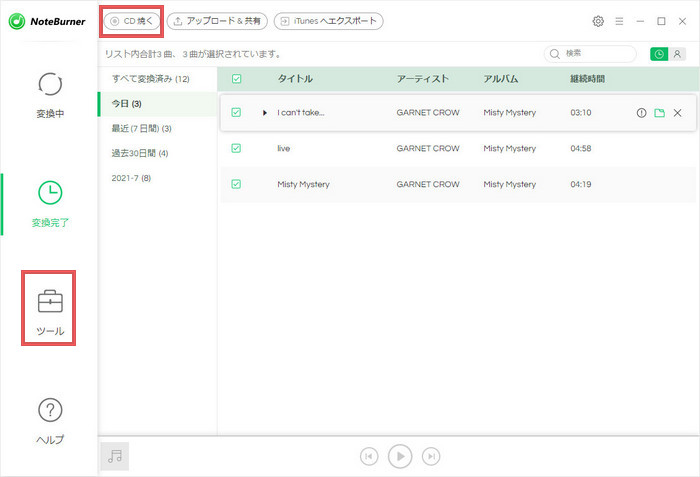Viewport: 700px width, 477px height.
Task: Click iTunes へエクスポート button
Action: click(329, 21)
